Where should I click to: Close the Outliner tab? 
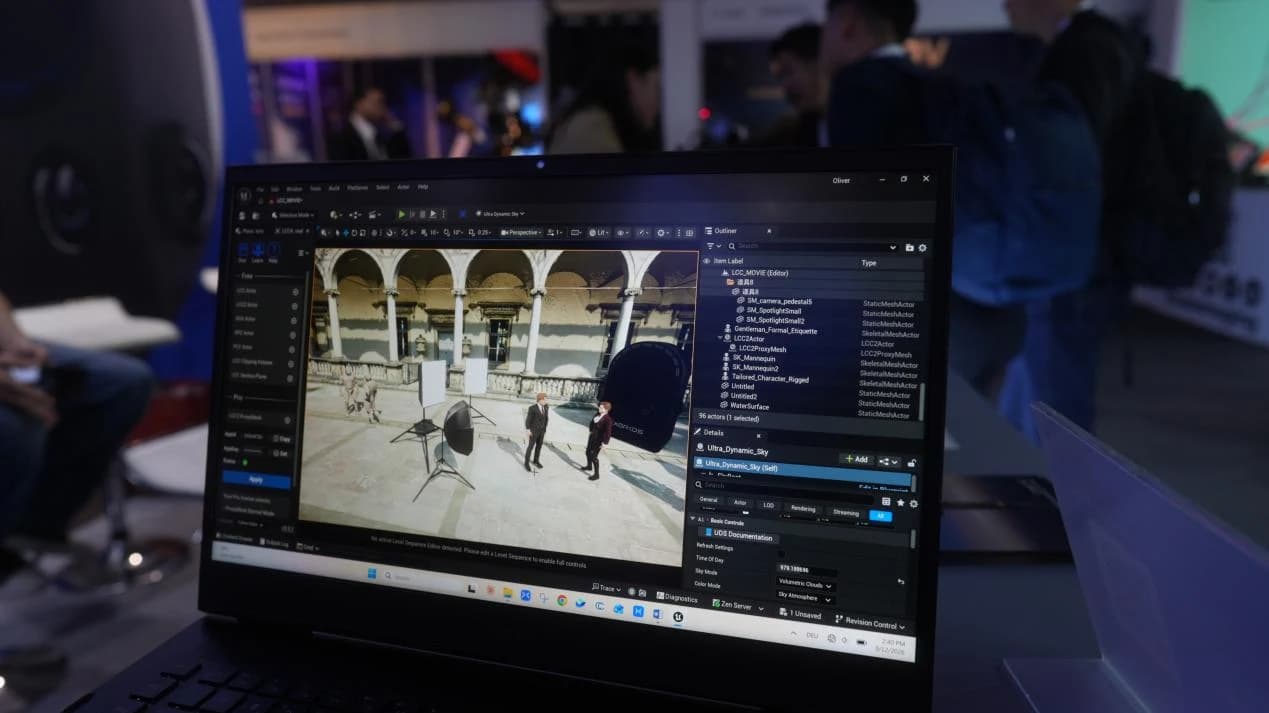click(x=768, y=231)
